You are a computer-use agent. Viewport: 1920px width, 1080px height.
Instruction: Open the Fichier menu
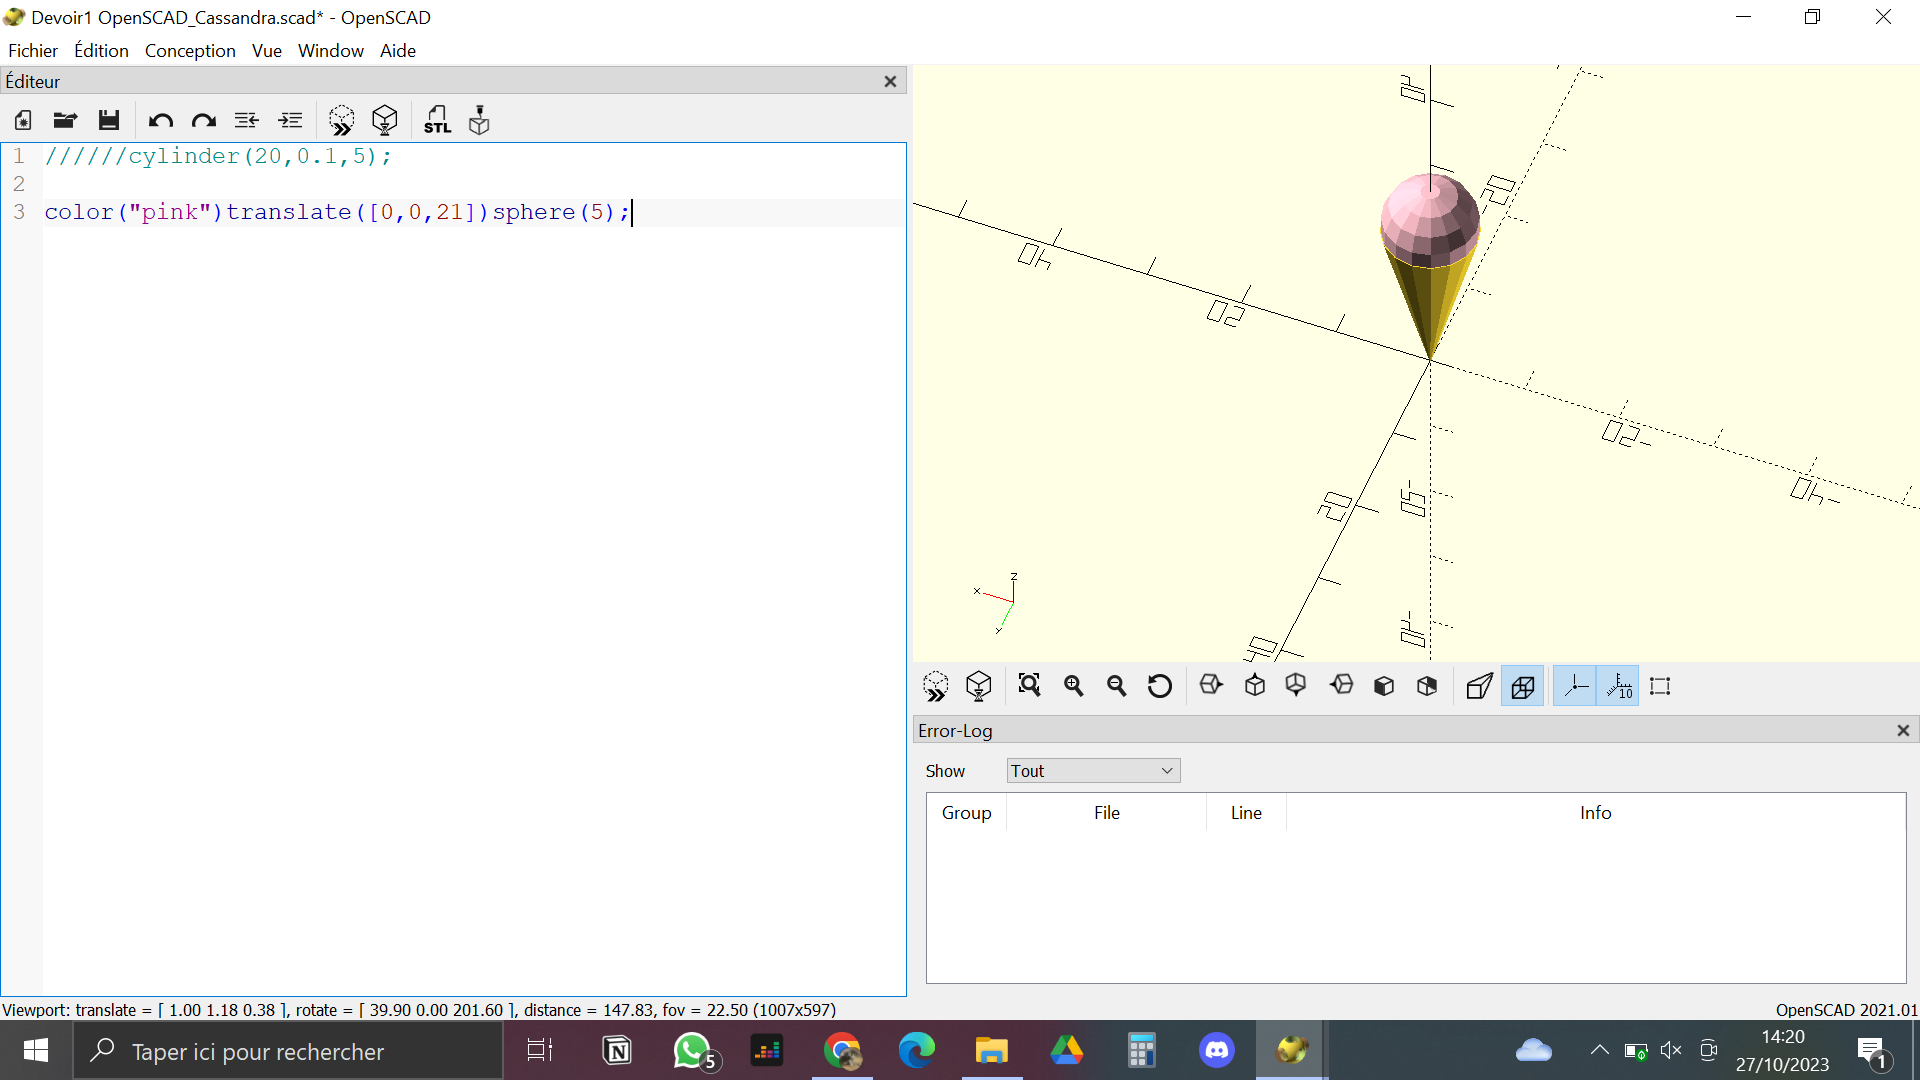pyautogui.click(x=32, y=50)
